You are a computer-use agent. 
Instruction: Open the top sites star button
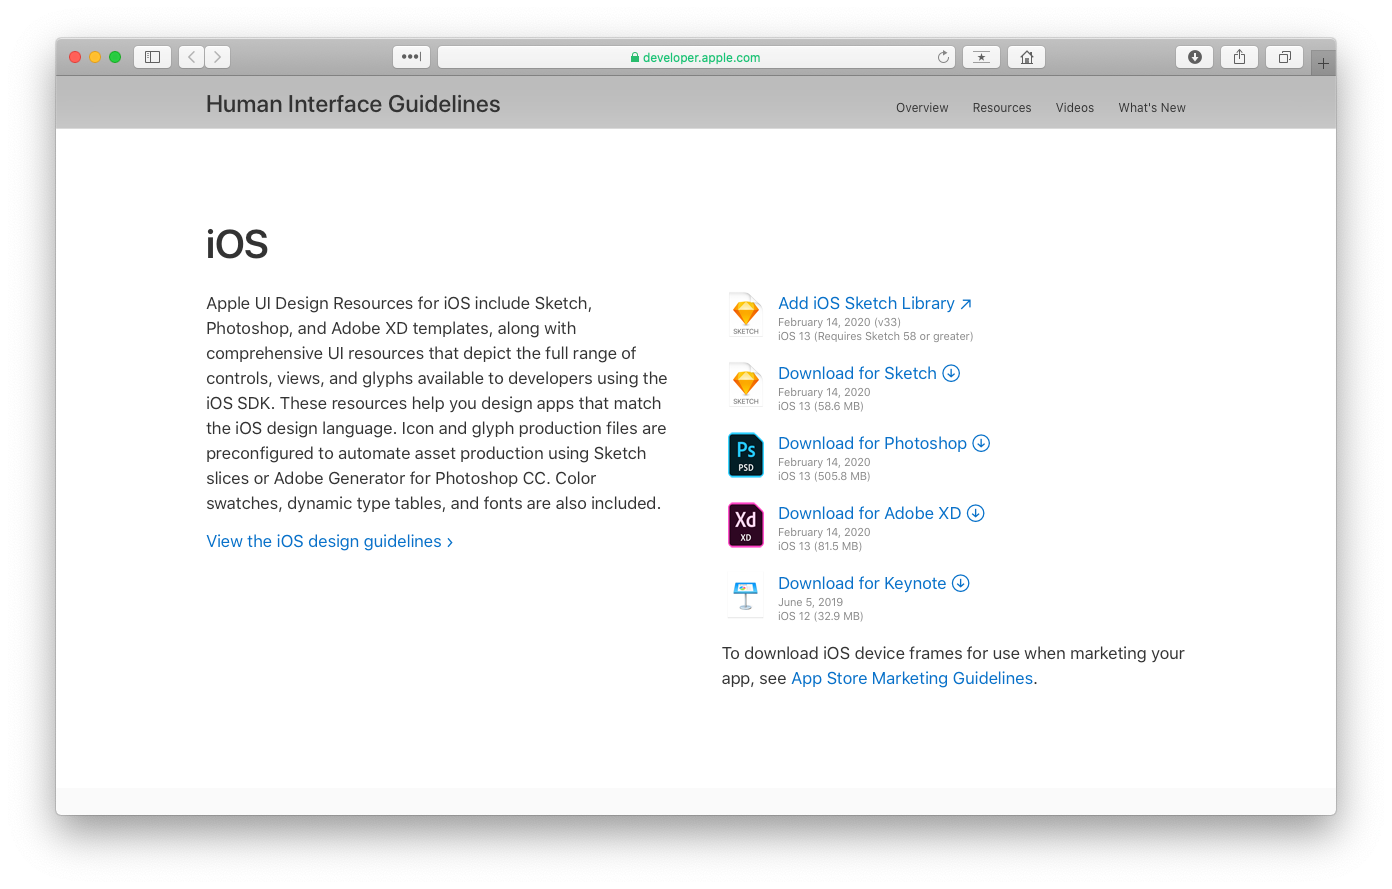(981, 57)
